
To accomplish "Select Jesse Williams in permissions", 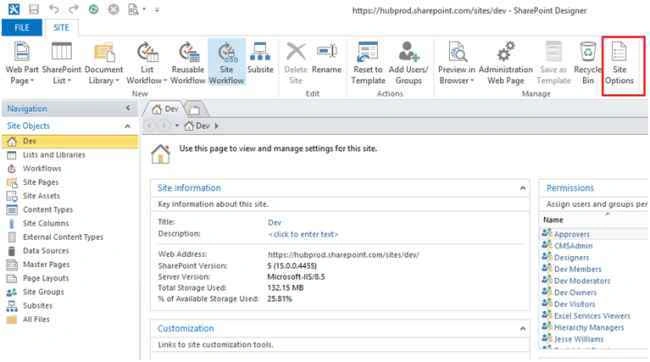I will click(579, 339).
